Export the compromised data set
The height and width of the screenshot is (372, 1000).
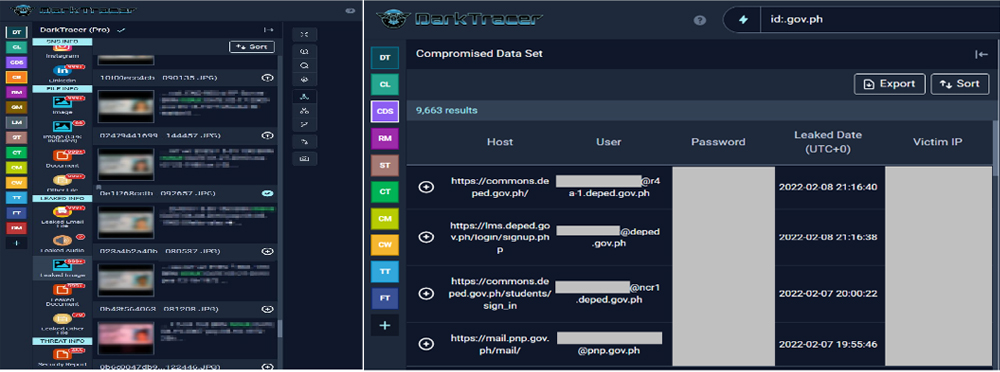pos(890,84)
